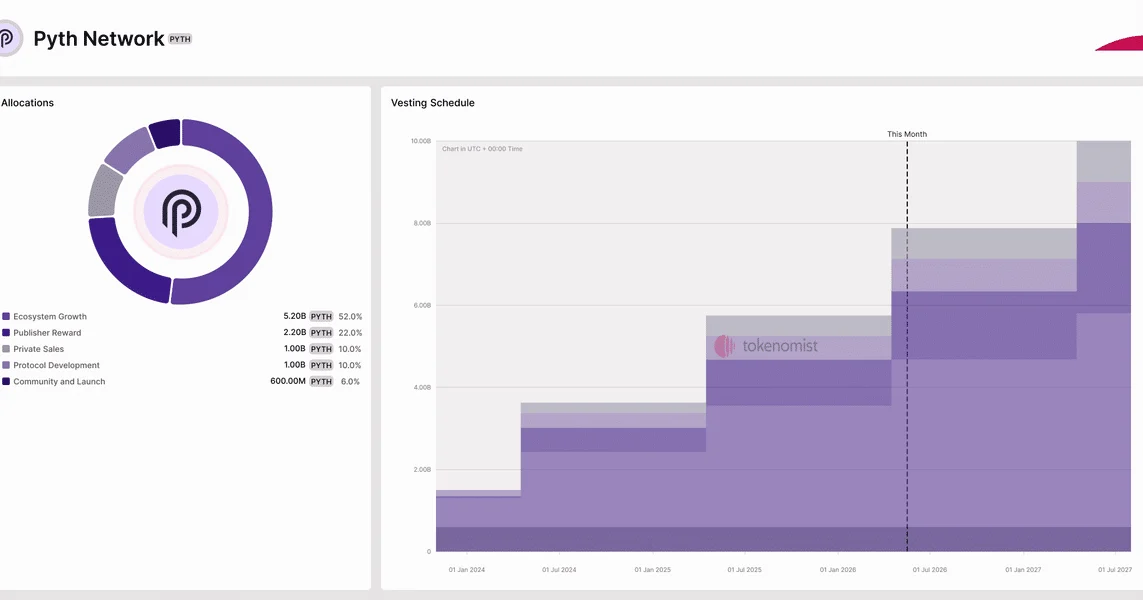Click the "Protocol Development" legend label
Image resolution: width=1143 pixels, height=600 pixels.
[x=56, y=365]
